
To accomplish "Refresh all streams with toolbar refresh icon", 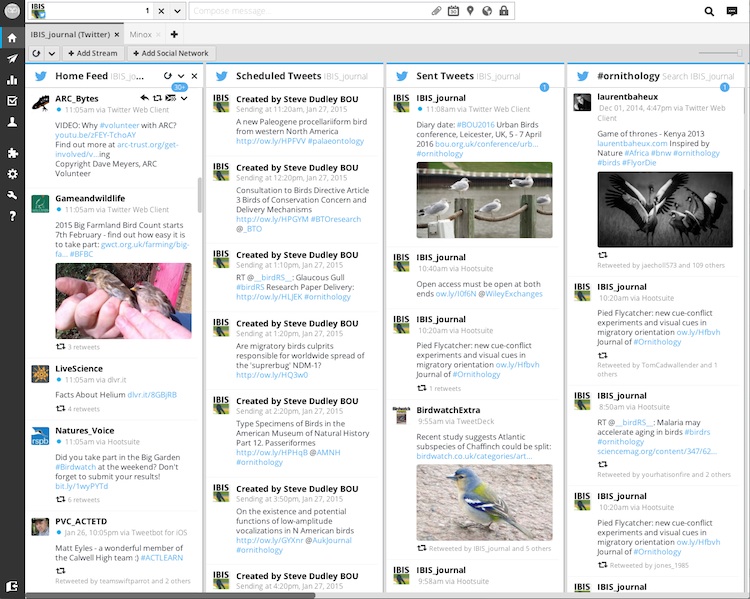I will 36,53.
